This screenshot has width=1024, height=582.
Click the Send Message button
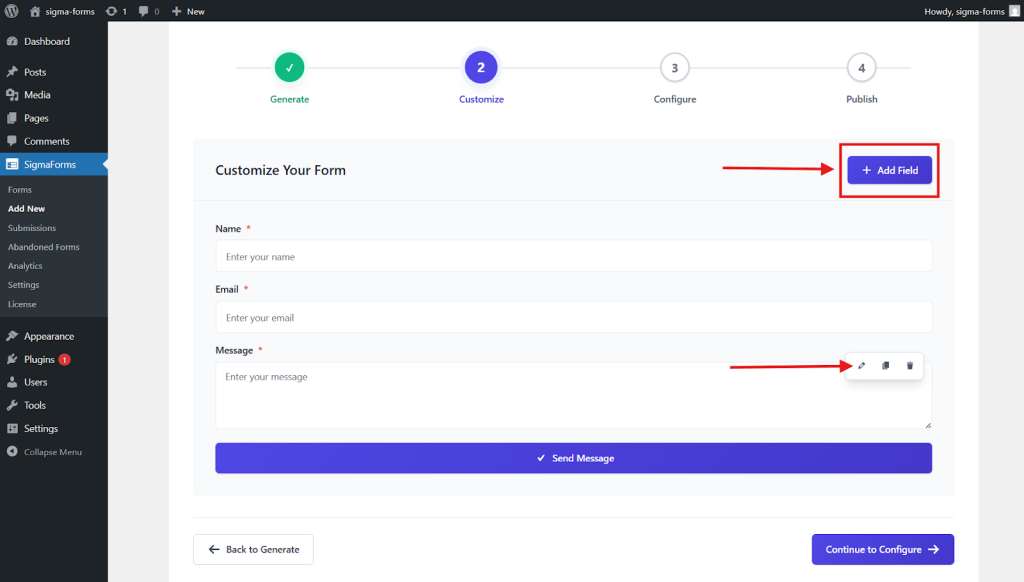(x=573, y=458)
